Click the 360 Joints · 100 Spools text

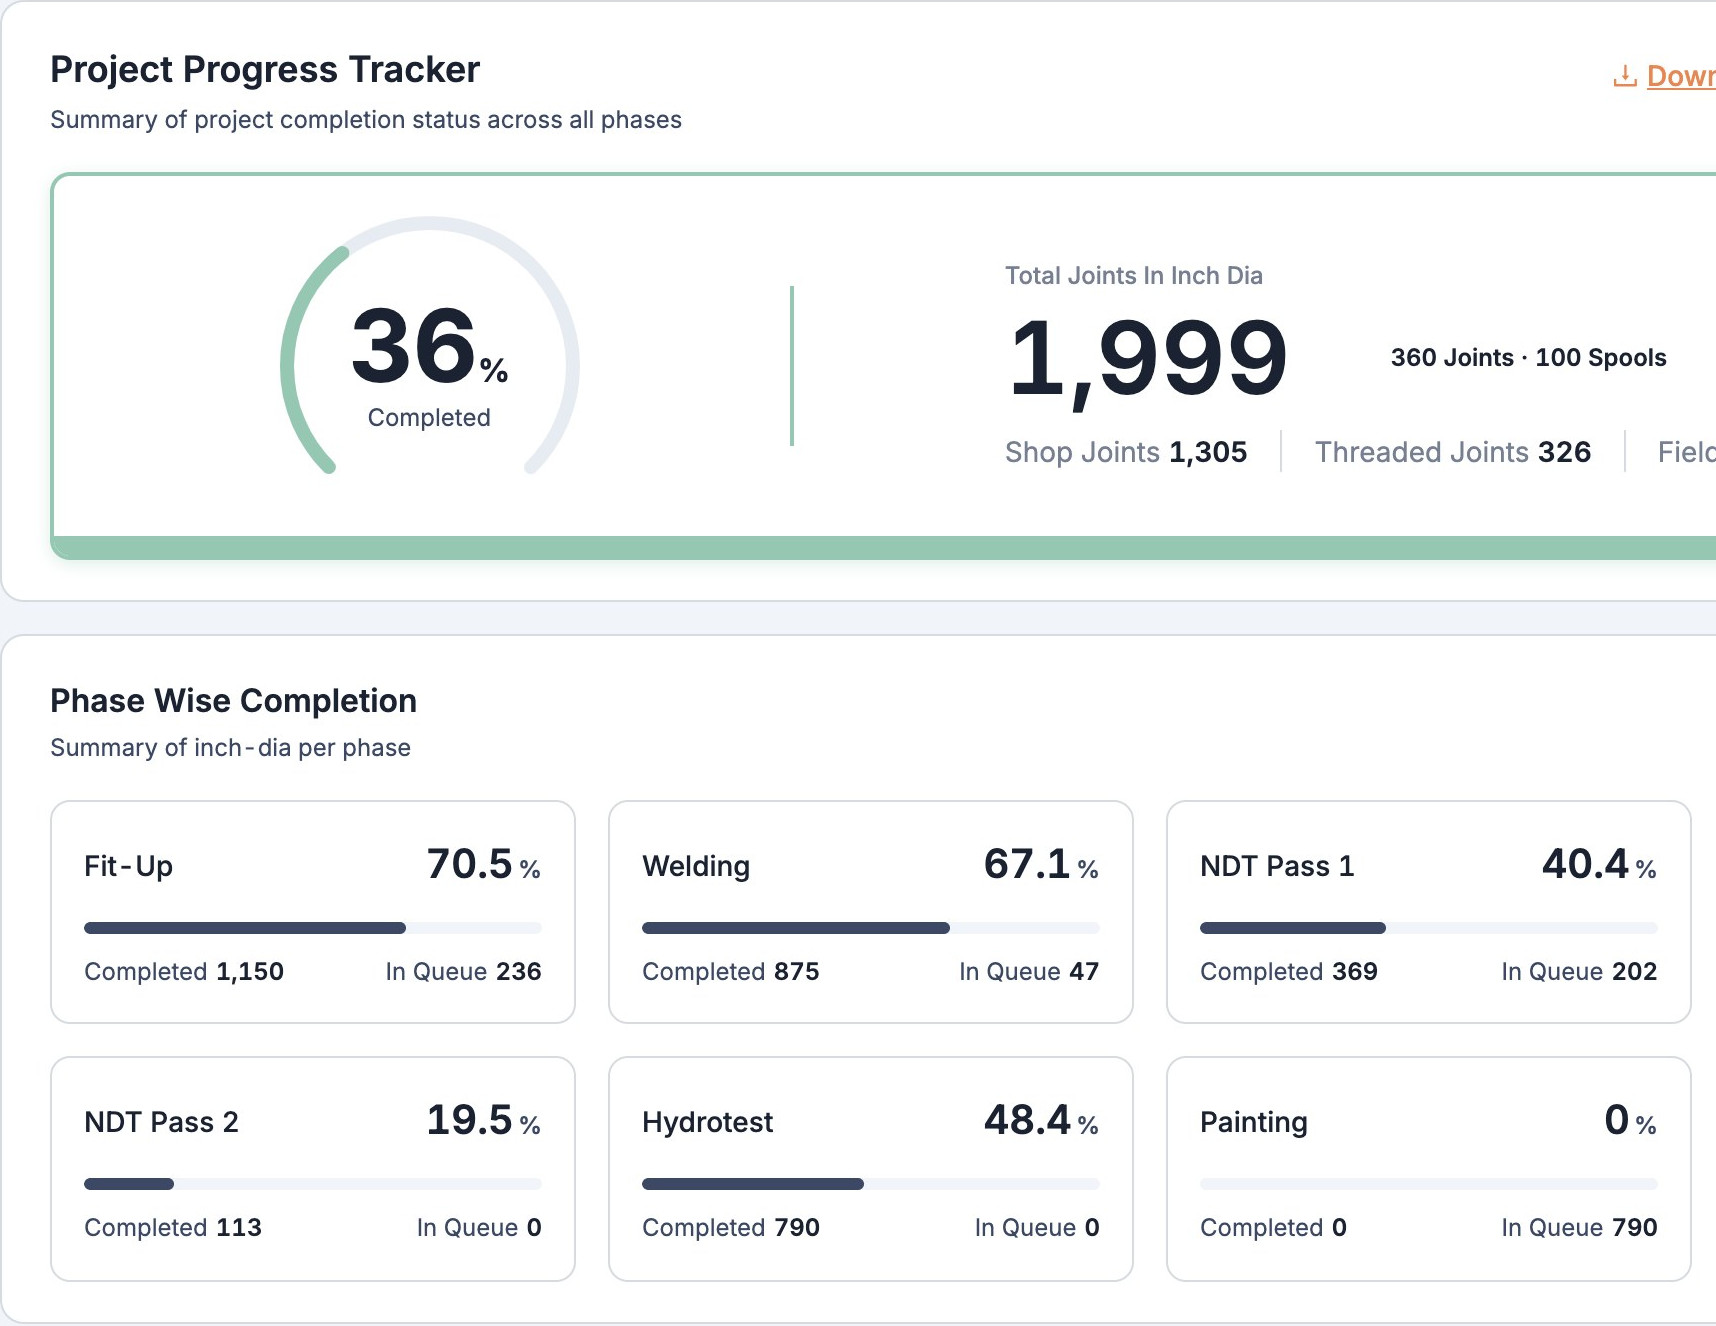pos(1528,358)
